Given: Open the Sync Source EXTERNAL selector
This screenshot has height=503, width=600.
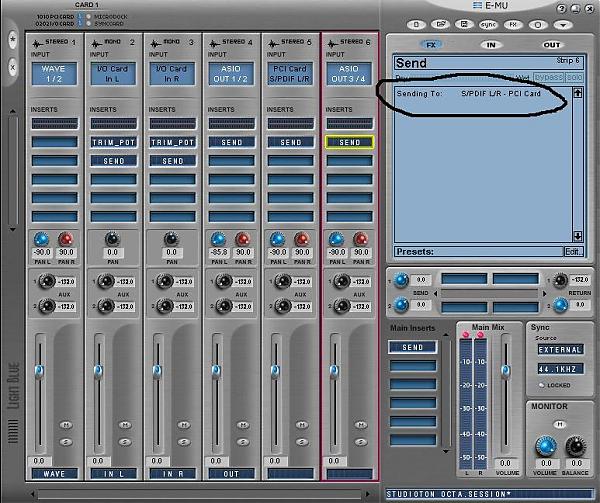Looking at the screenshot, I should coord(559,350).
